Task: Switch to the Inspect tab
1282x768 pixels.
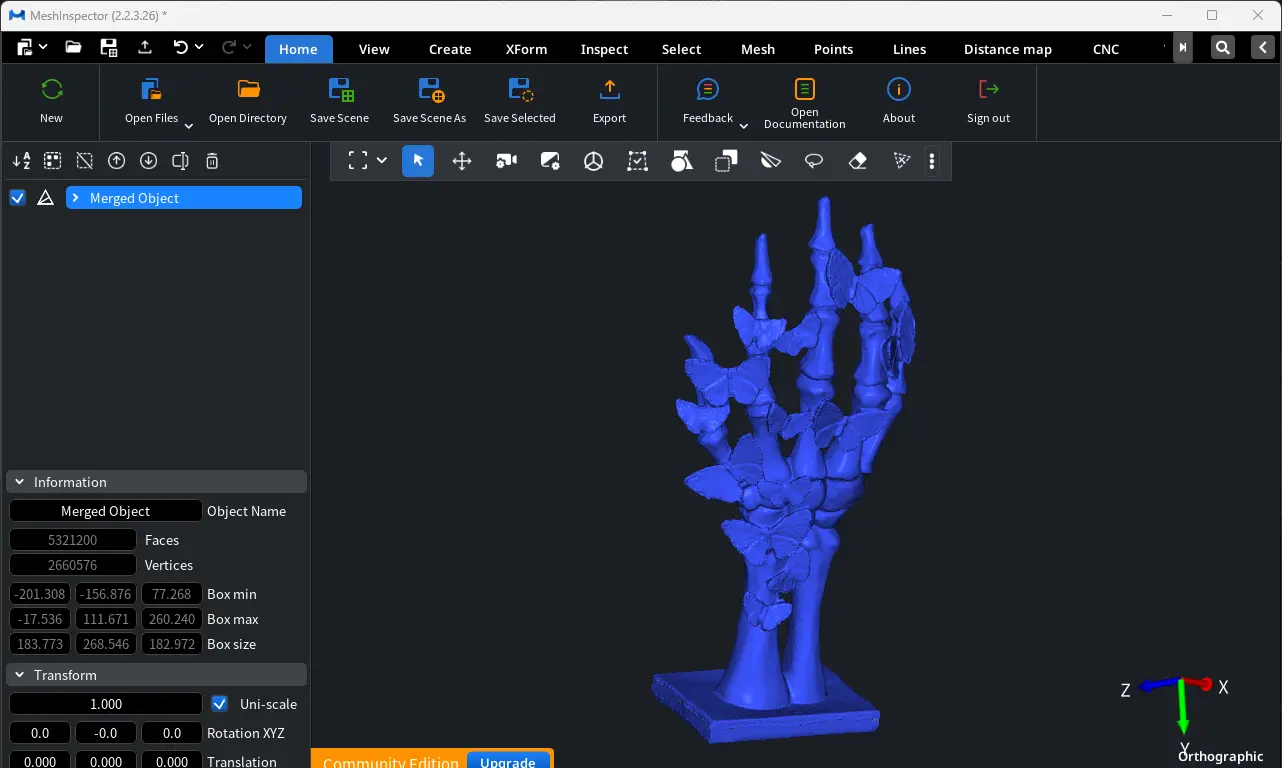Action: (x=604, y=49)
